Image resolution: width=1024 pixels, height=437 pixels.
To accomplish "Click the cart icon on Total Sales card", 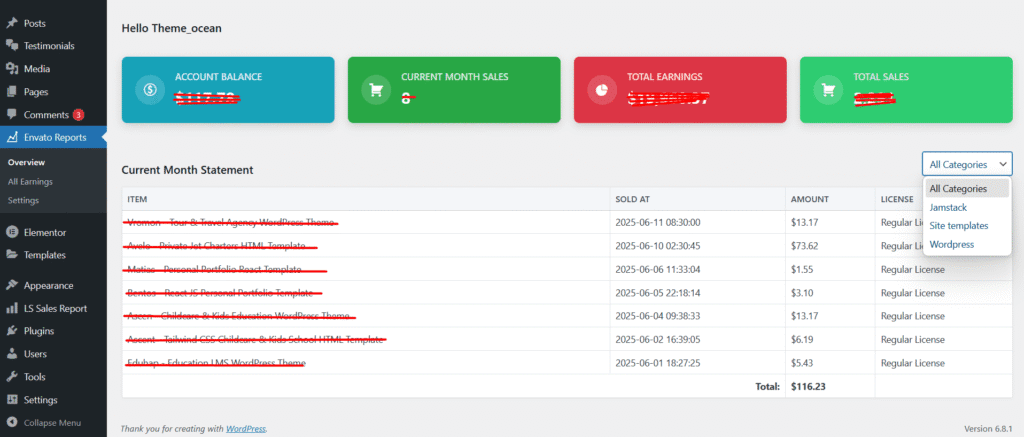I will (x=828, y=90).
